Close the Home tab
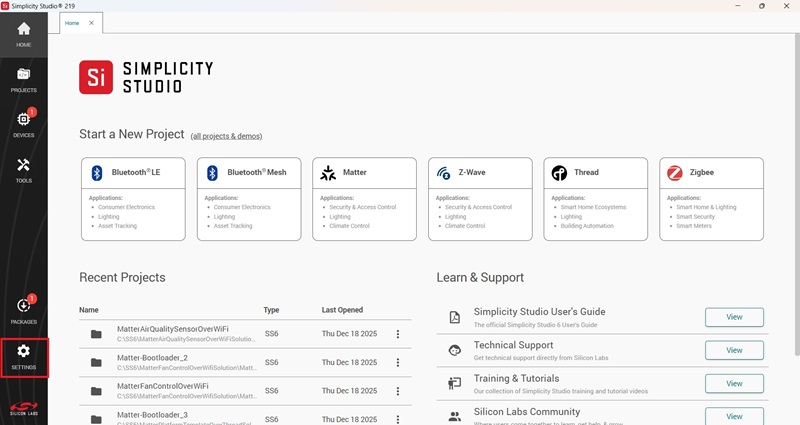Viewport: 800px width, 425px height. (92, 21)
